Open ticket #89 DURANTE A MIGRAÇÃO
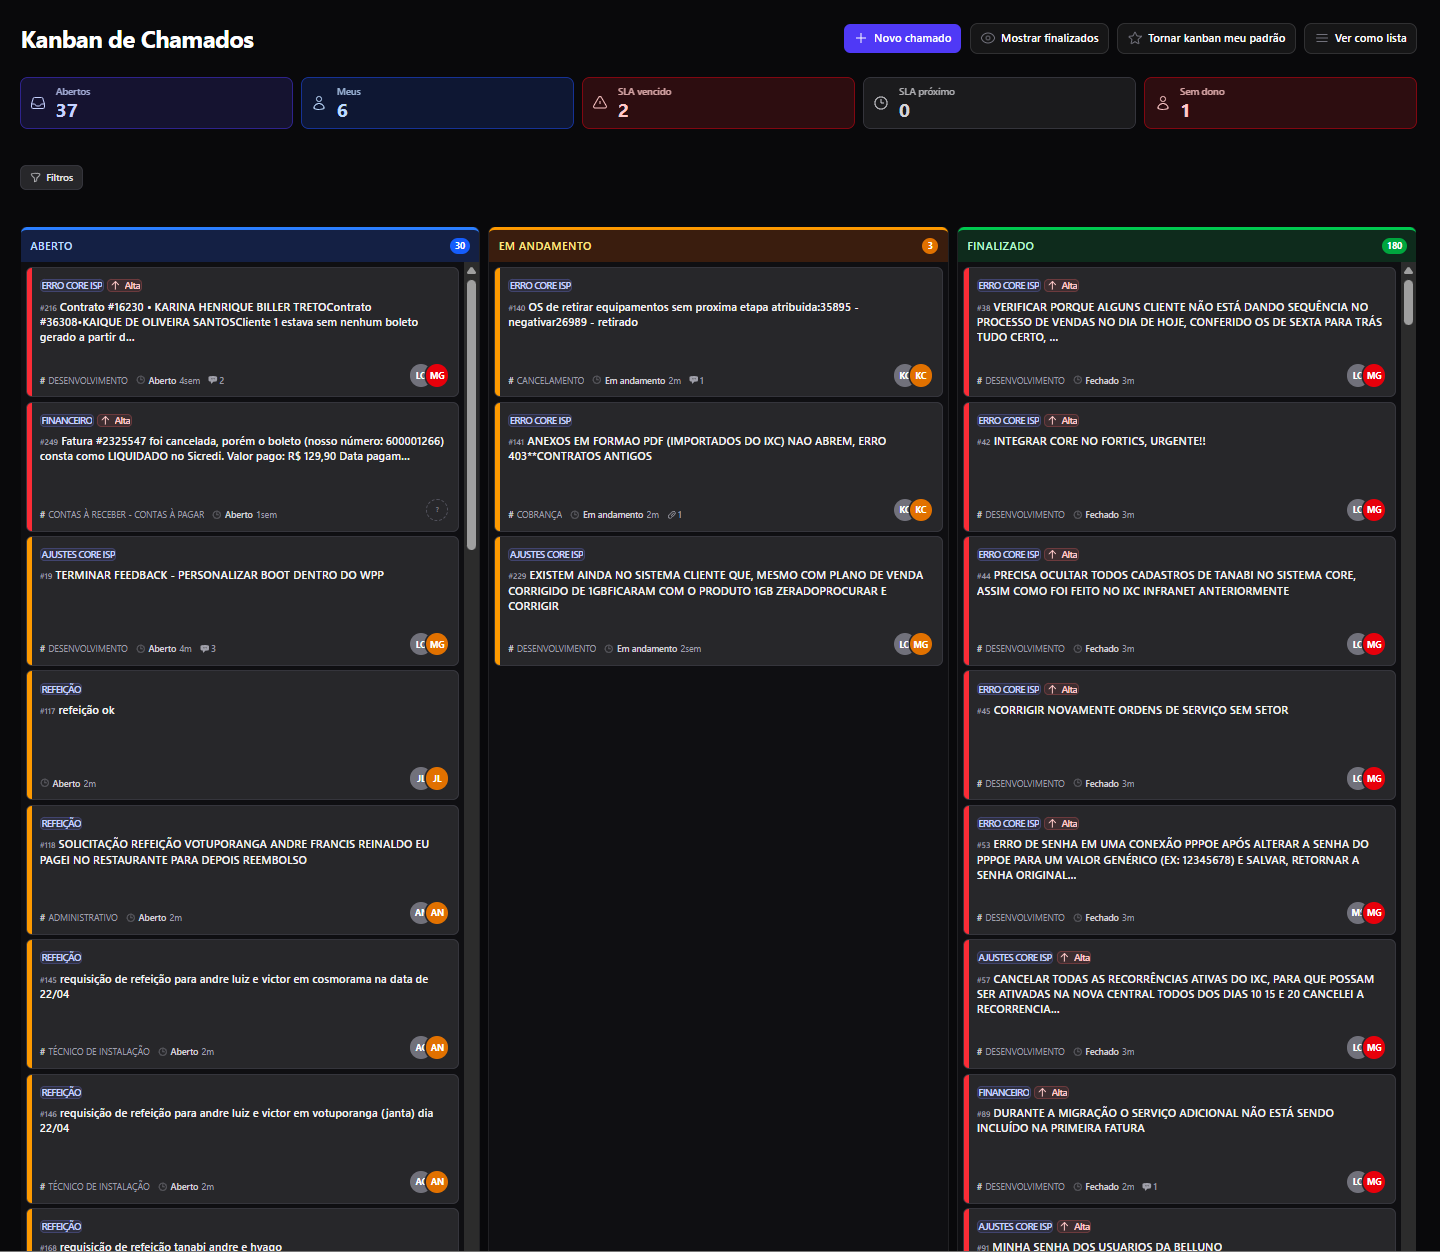Screen dimensions: 1440x1252 1180,1138
